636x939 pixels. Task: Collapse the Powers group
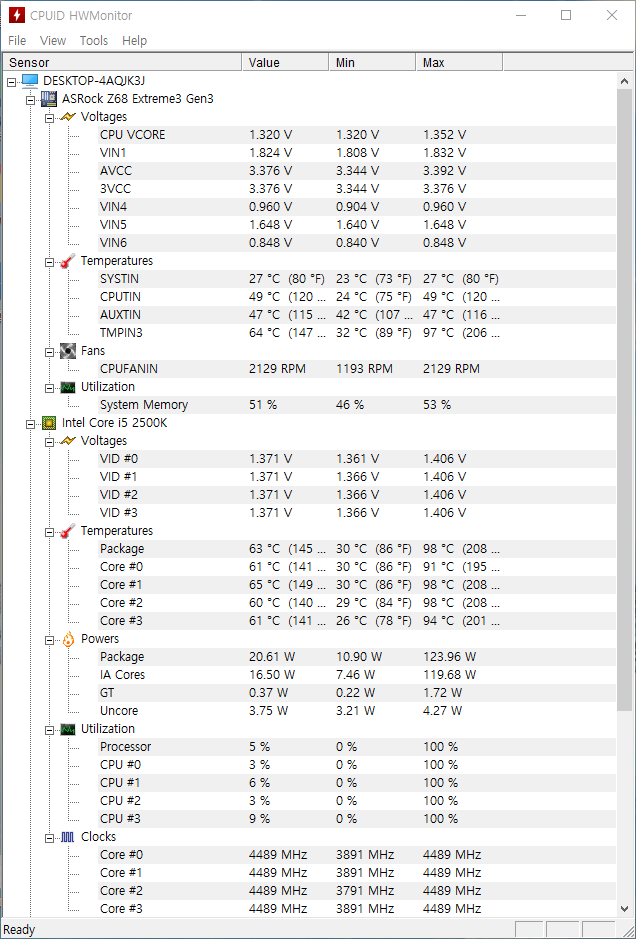pos(50,640)
